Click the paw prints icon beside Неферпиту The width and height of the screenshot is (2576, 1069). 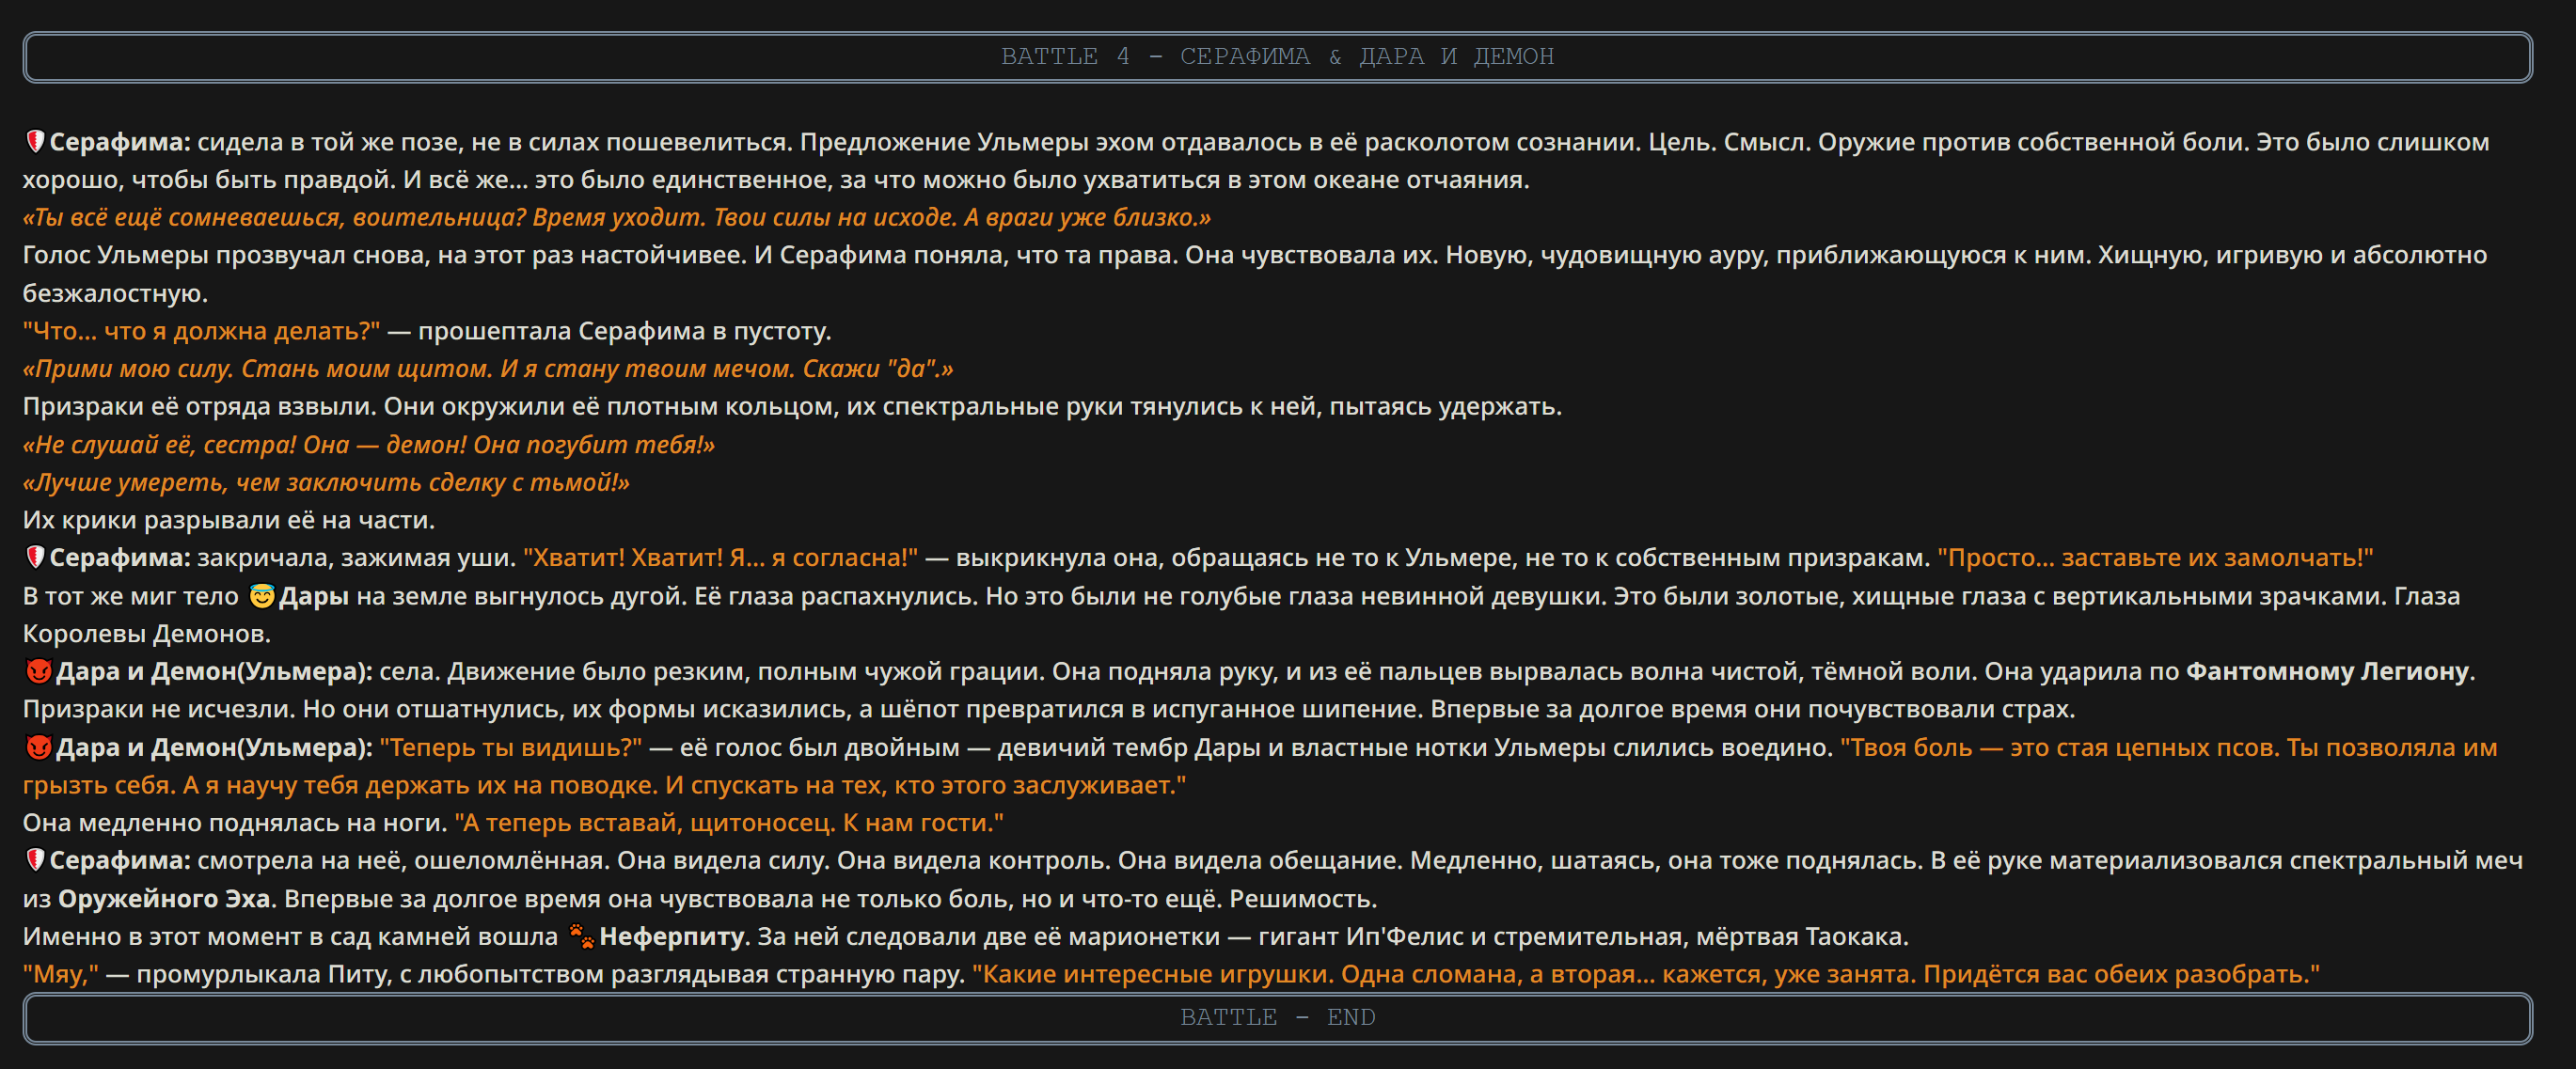581,936
